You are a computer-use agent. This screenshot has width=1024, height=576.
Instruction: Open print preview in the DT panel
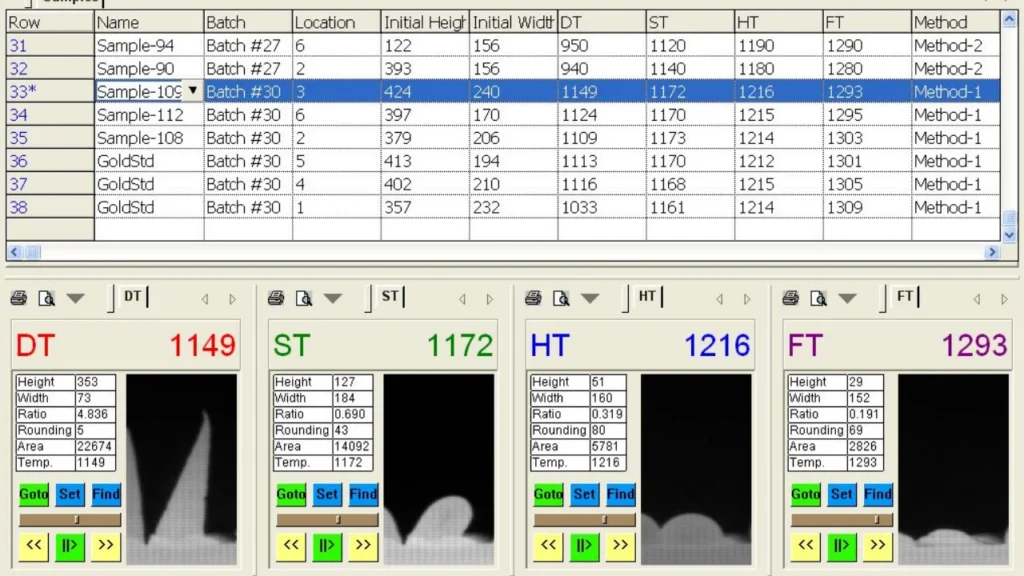tap(46, 298)
